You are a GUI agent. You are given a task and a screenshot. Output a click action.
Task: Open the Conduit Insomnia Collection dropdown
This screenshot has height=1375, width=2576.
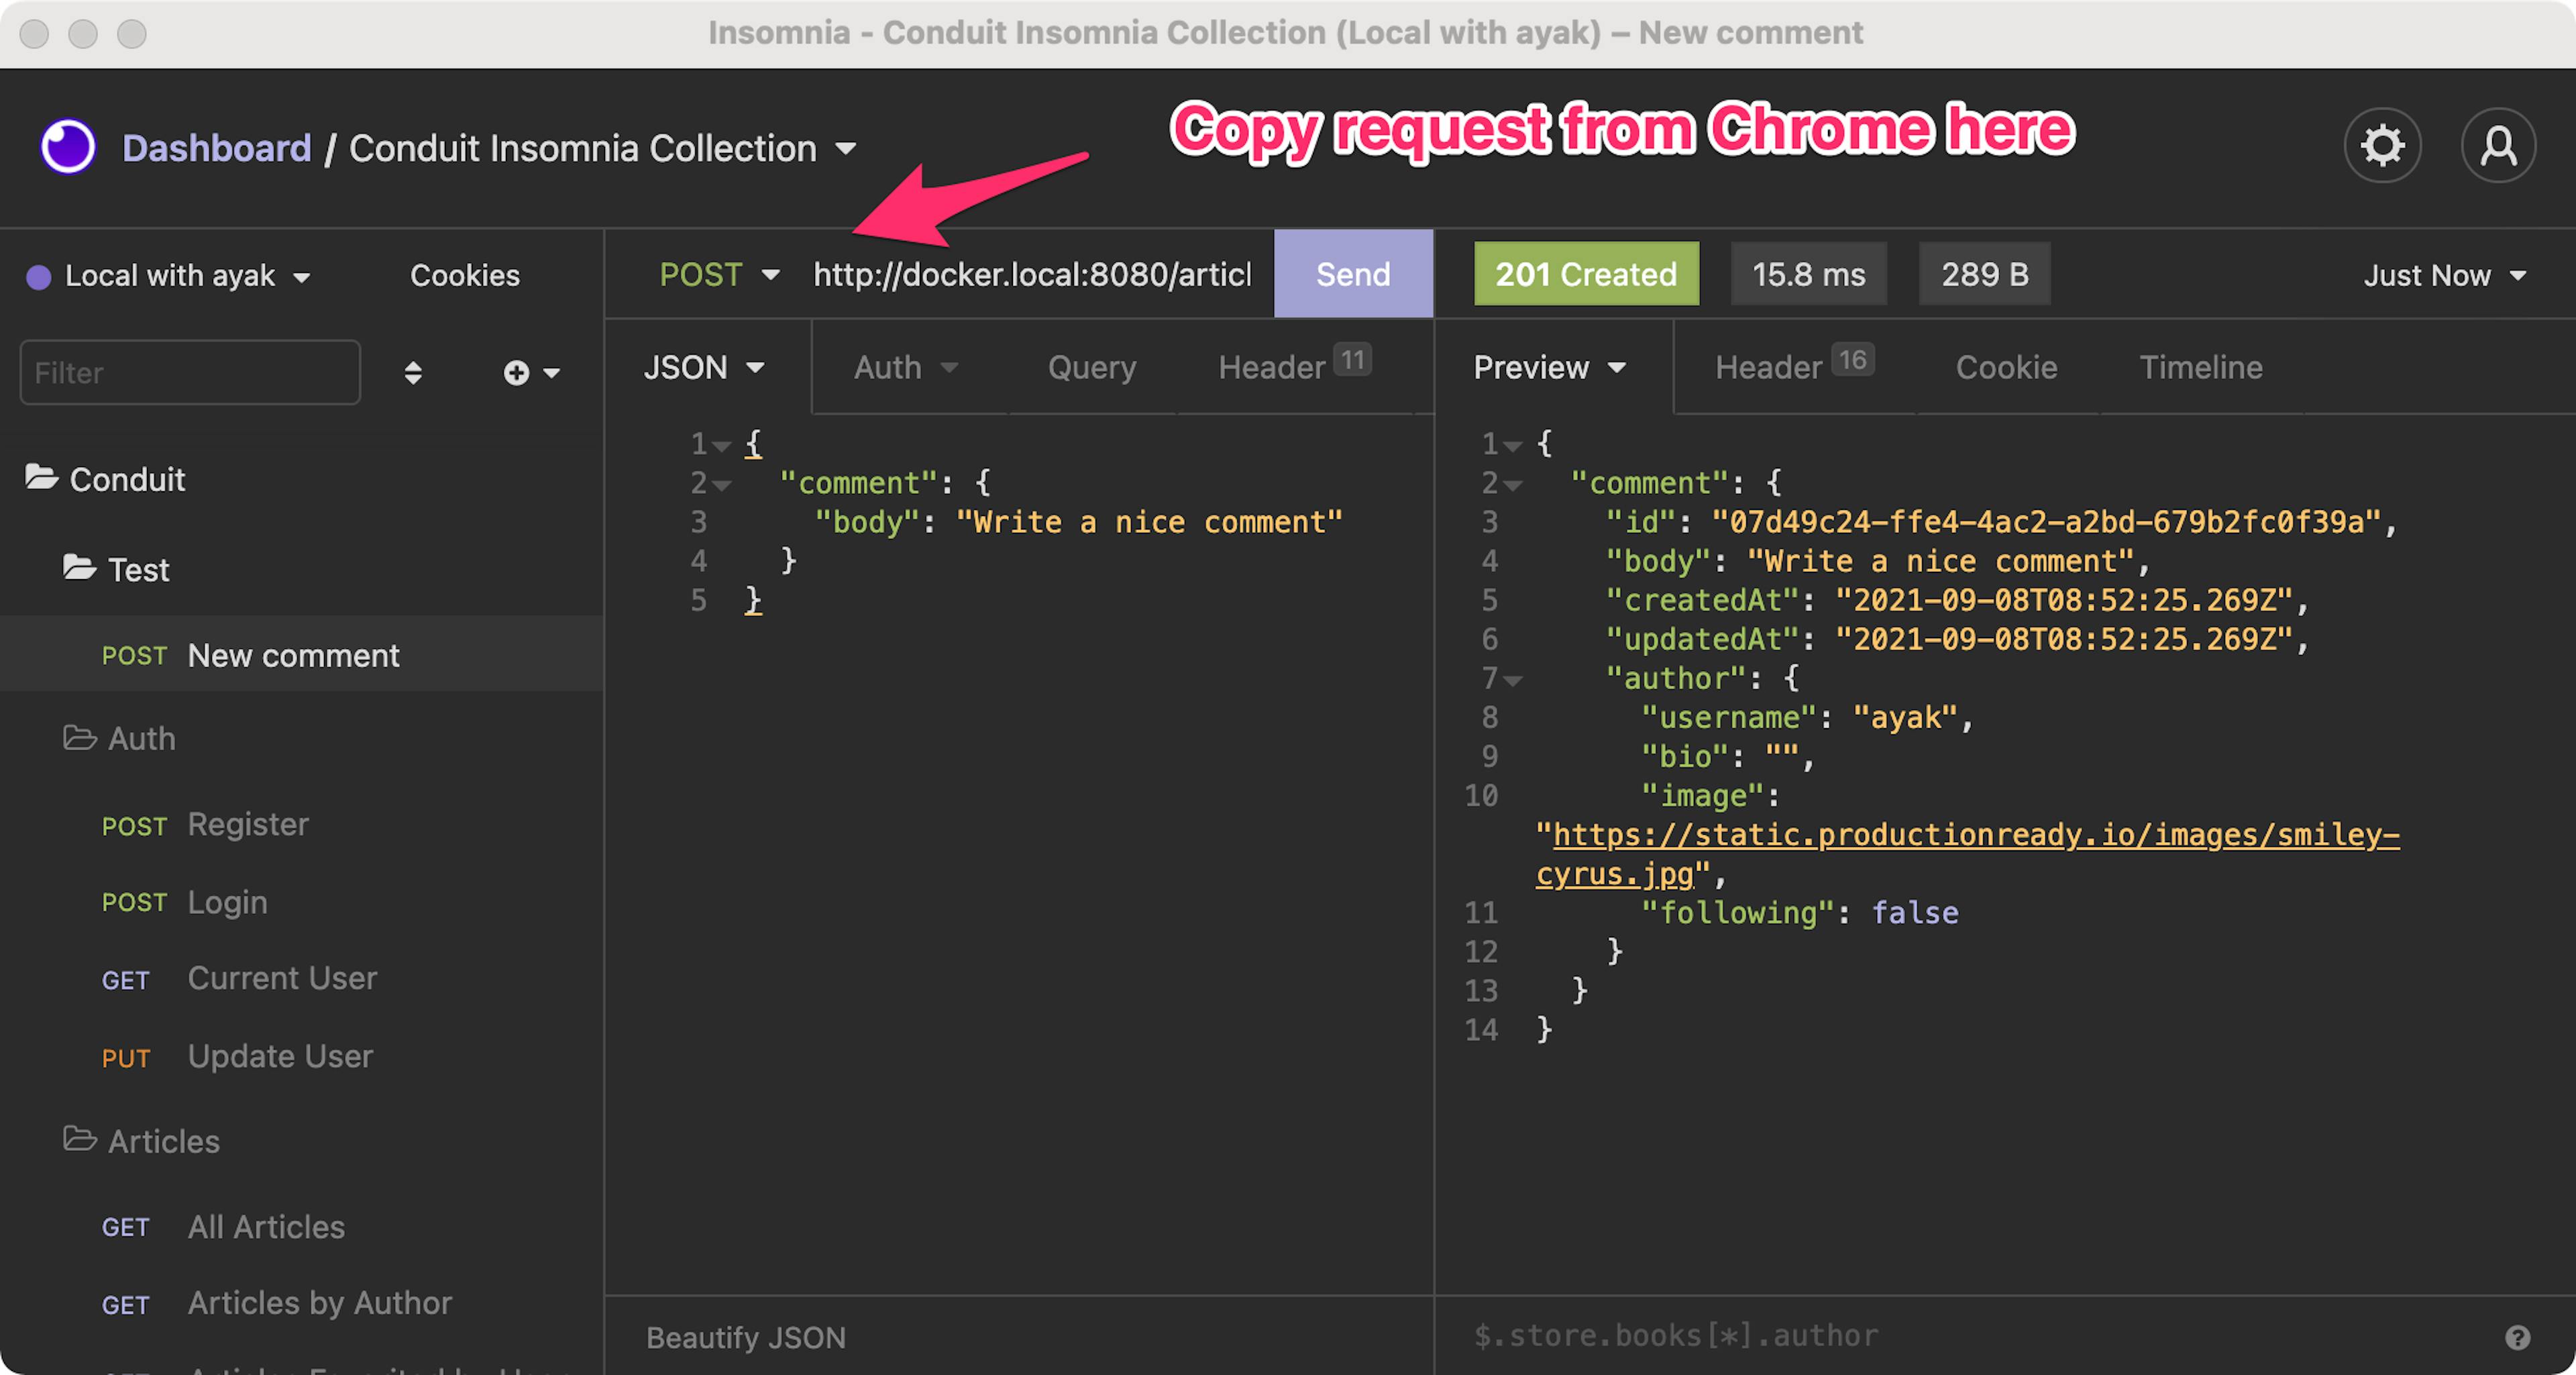pyautogui.click(x=602, y=148)
